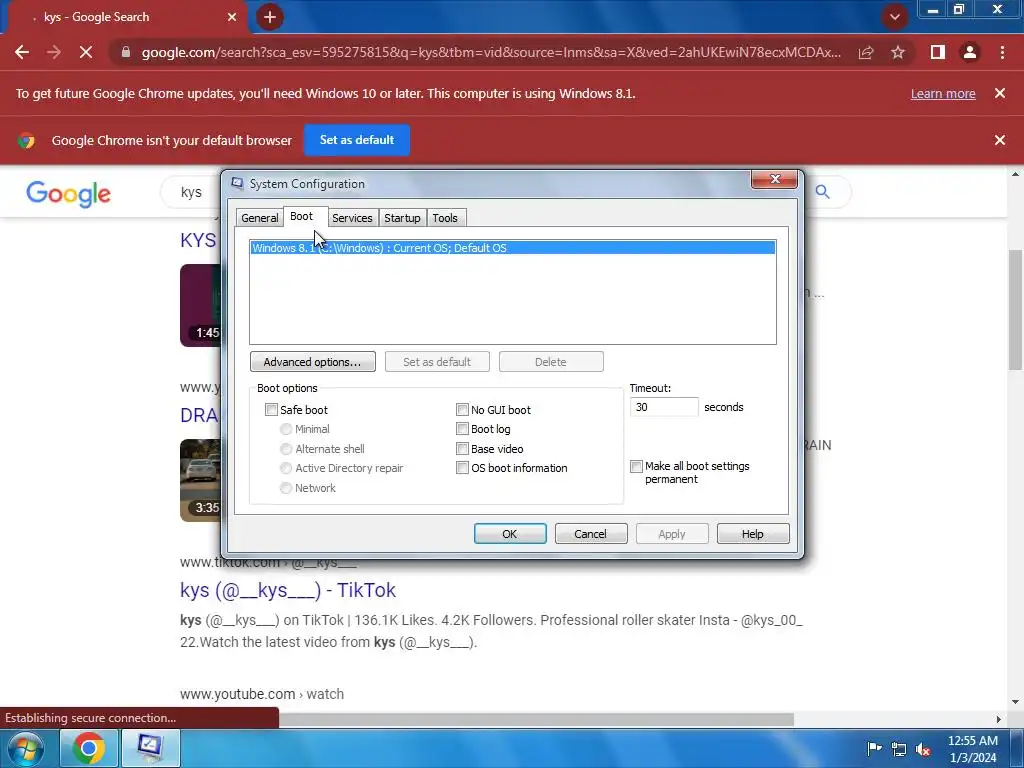Screen dimensions: 1024x768
Task: Open a new Chrome tab
Action: (270, 17)
